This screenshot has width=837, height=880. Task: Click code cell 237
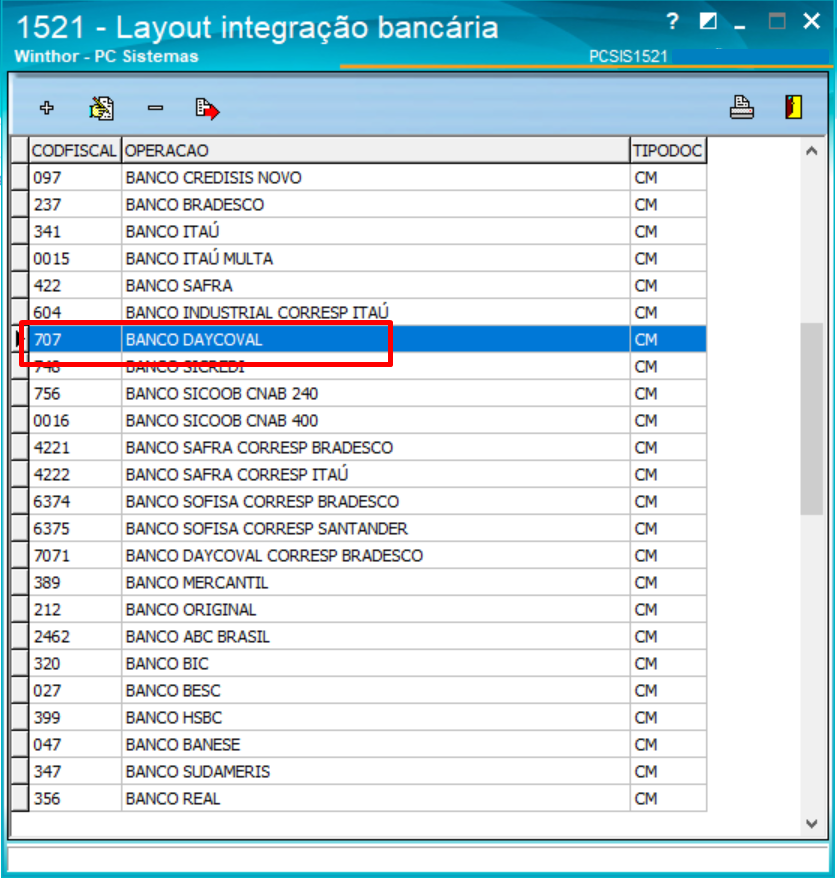[75, 204]
